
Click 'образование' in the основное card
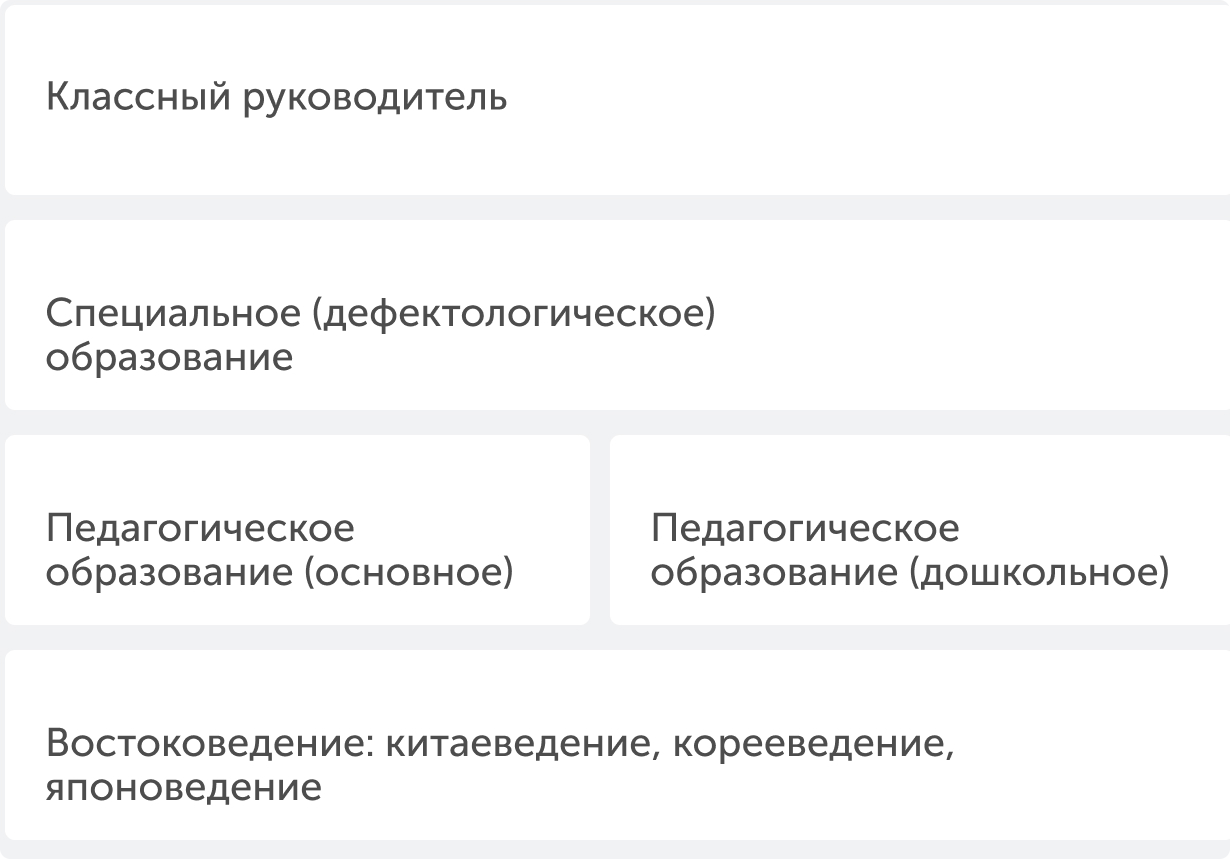point(170,574)
